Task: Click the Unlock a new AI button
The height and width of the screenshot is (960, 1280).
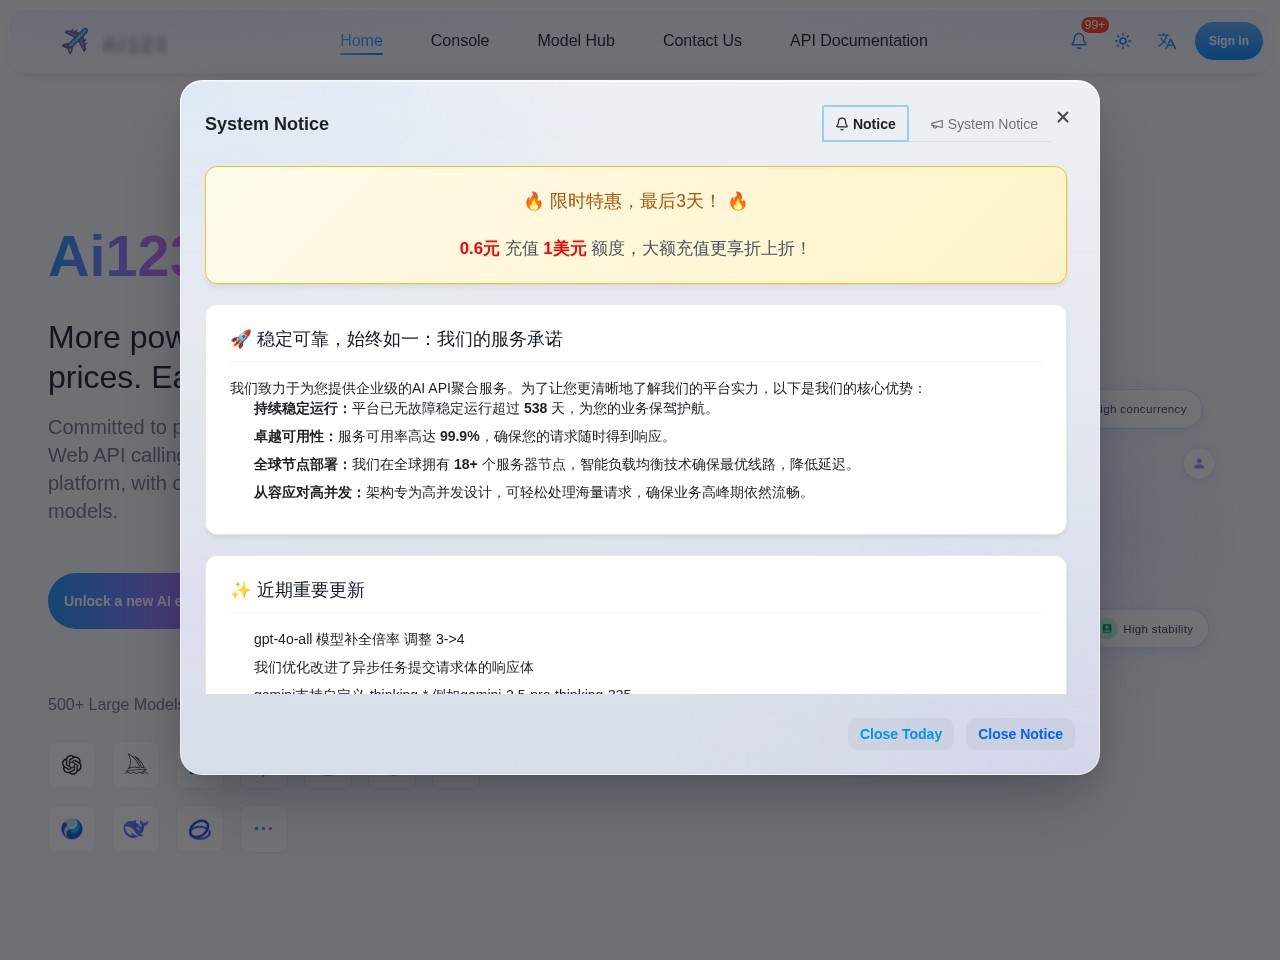Action: [x=115, y=601]
